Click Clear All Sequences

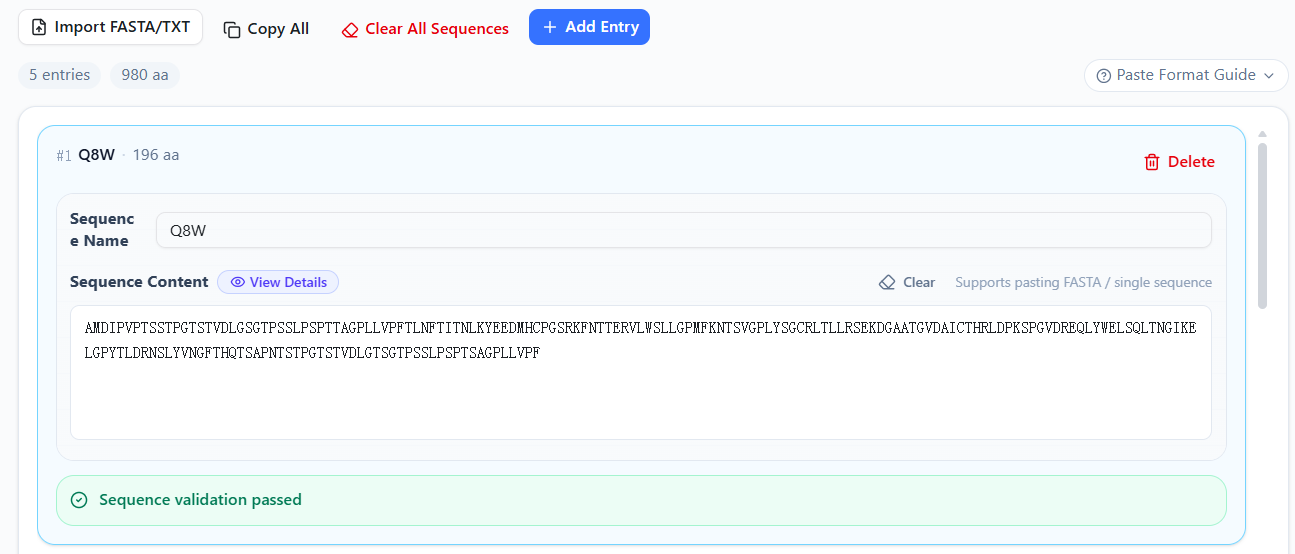tap(425, 29)
